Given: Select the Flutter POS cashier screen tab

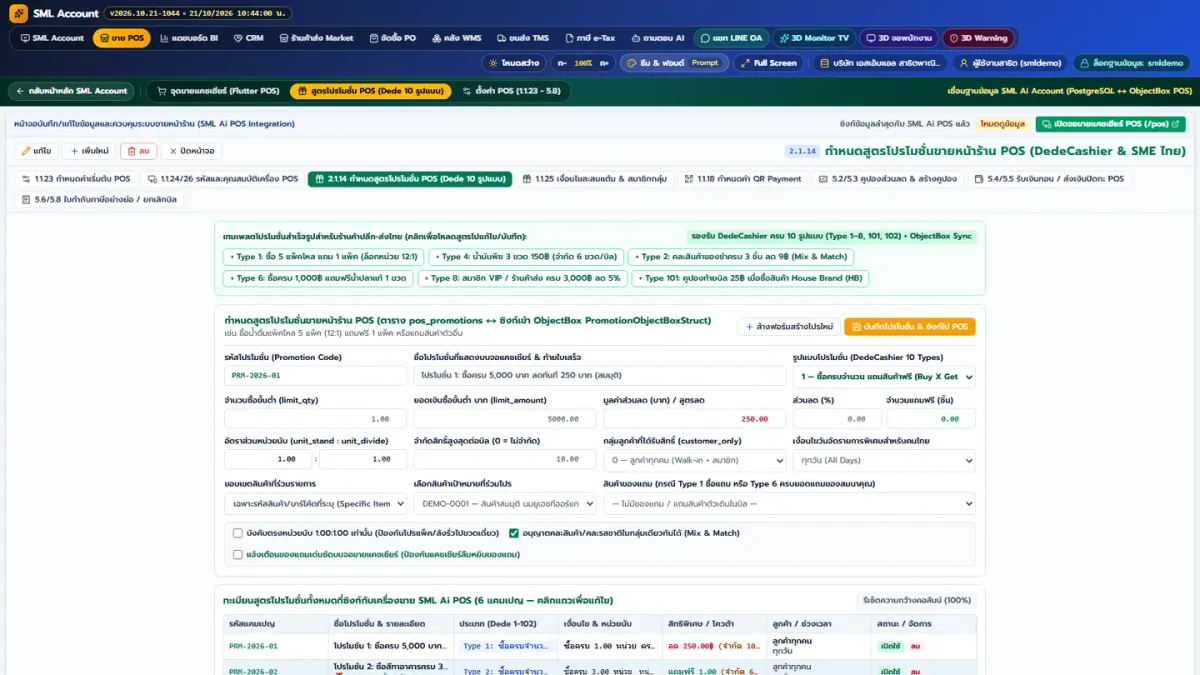Looking at the screenshot, I should coord(216,91).
